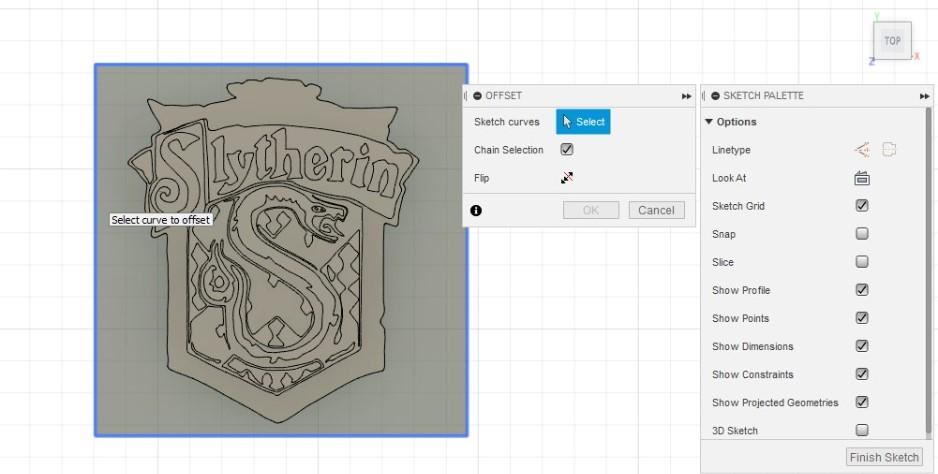The height and width of the screenshot is (474, 938).
Task: Select the centerline Linetype icon
Action: [890, 150]
